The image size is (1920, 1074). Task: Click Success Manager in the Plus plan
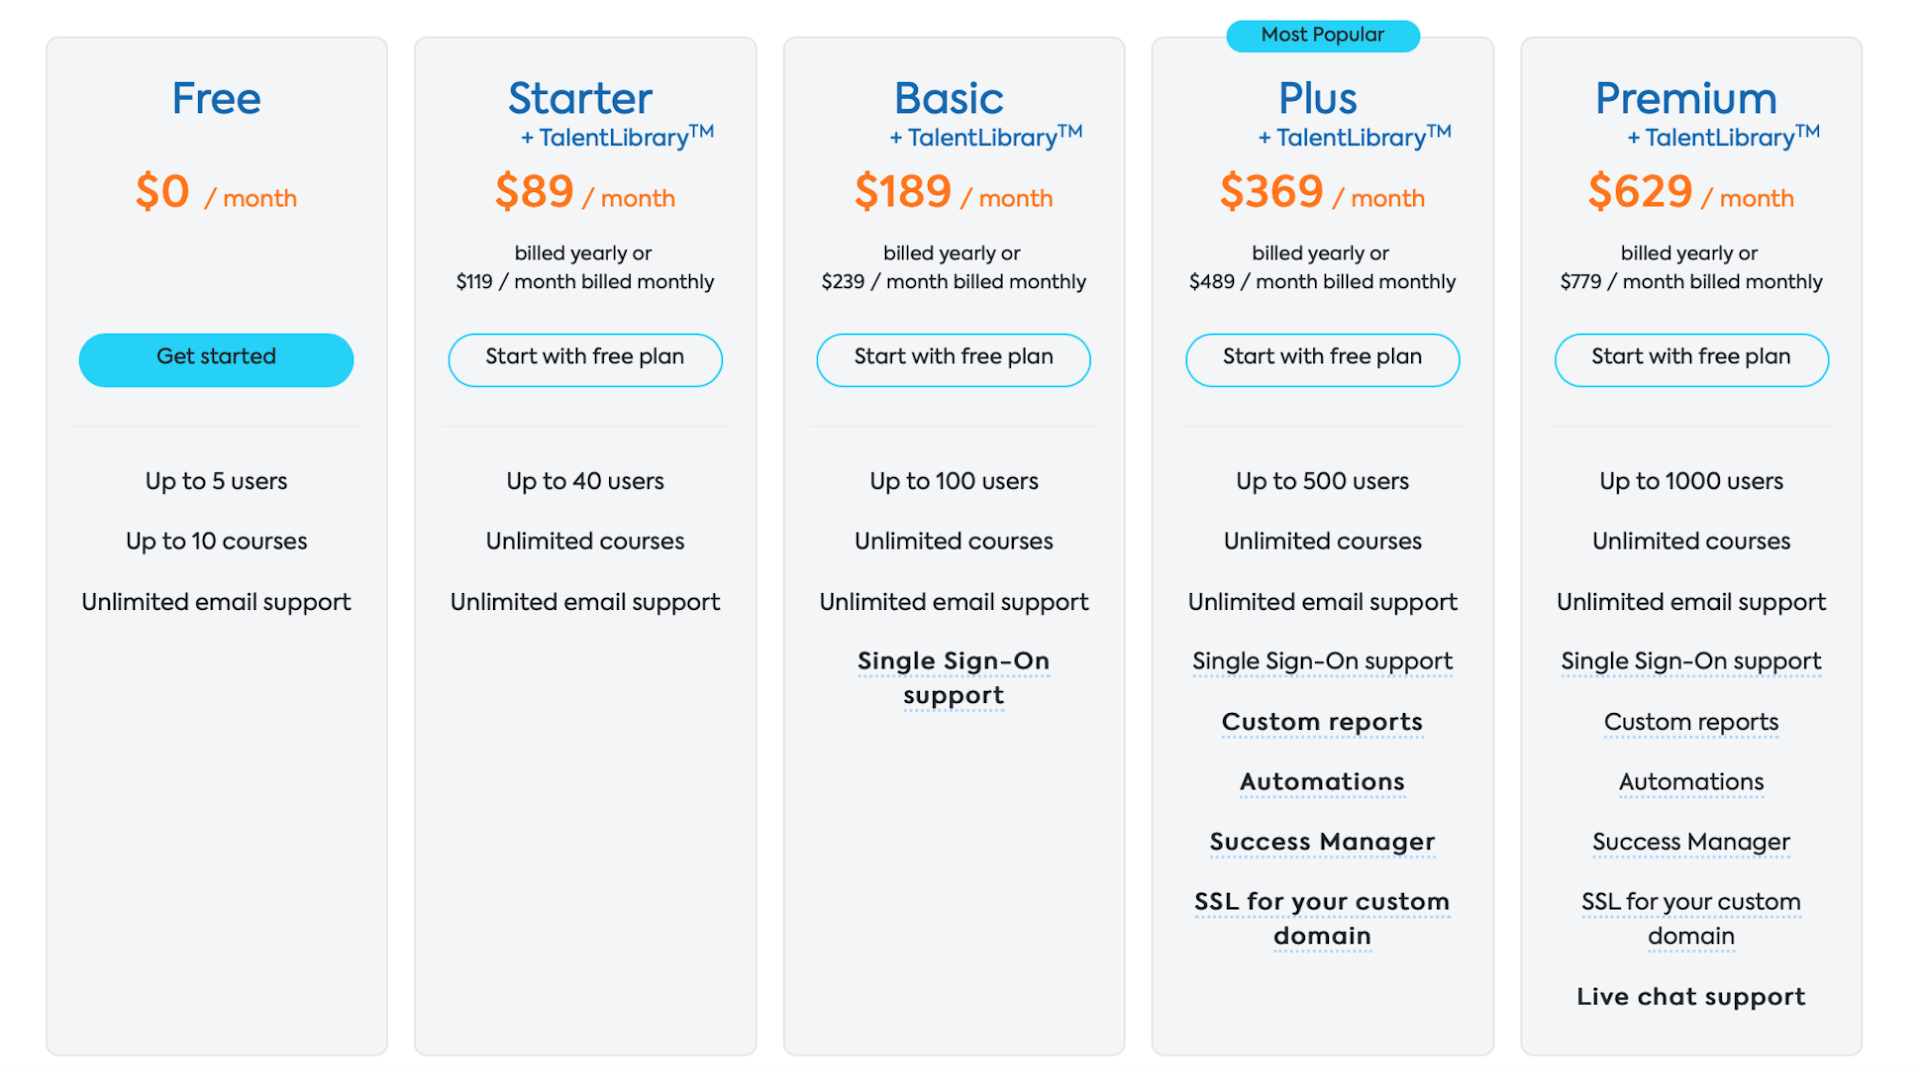click(1322, 842)
